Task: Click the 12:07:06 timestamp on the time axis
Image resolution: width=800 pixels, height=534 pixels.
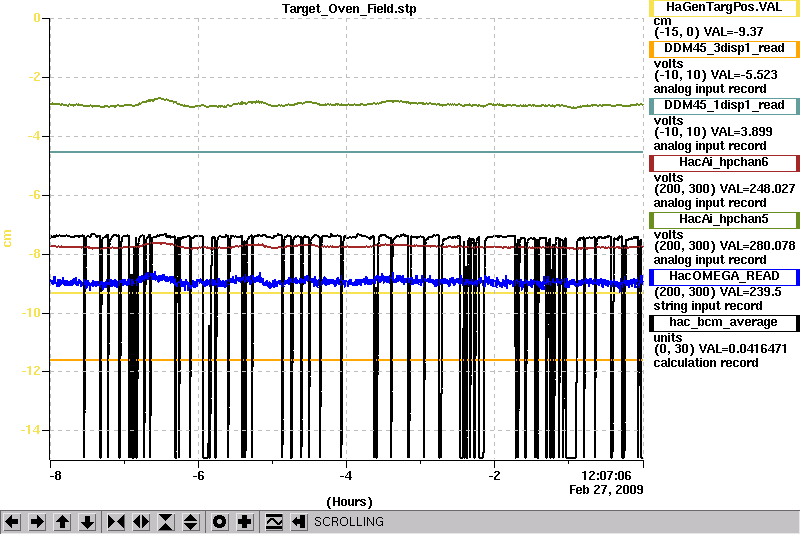Action: (606, 476)
